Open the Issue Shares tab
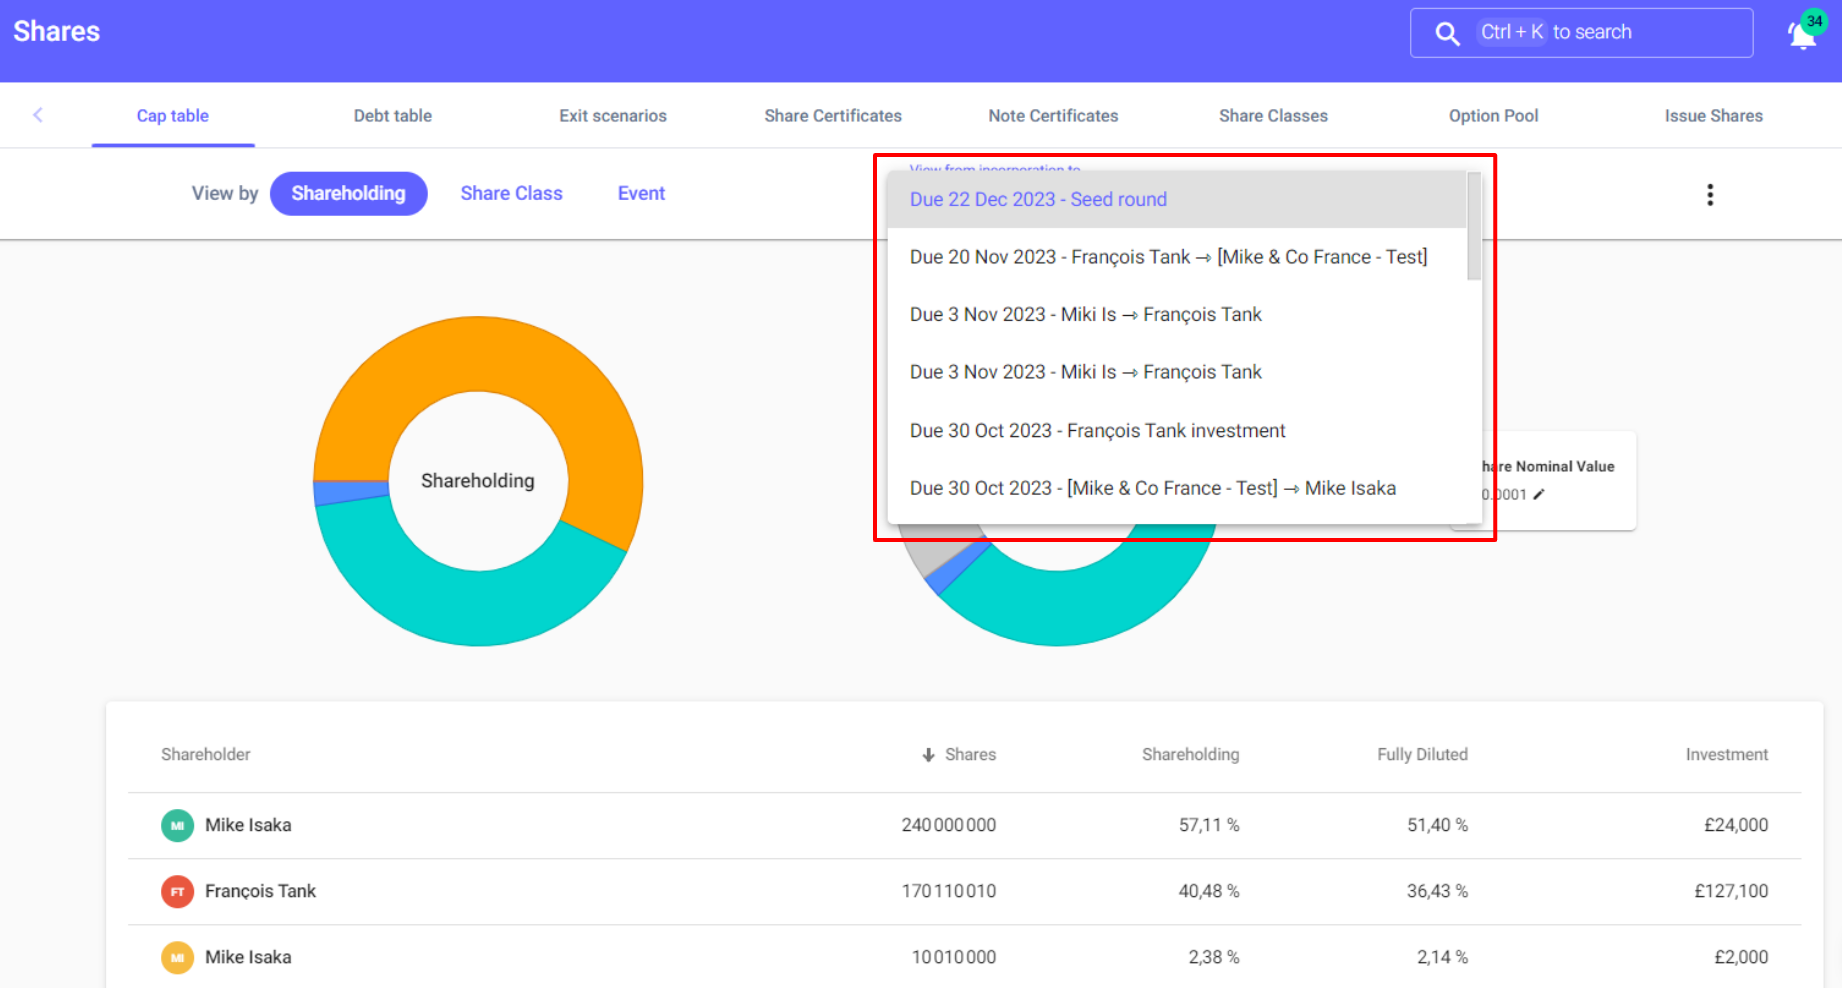This screenshot has height=988, width=1842. pyautogui.click(x=1713, y=116)
